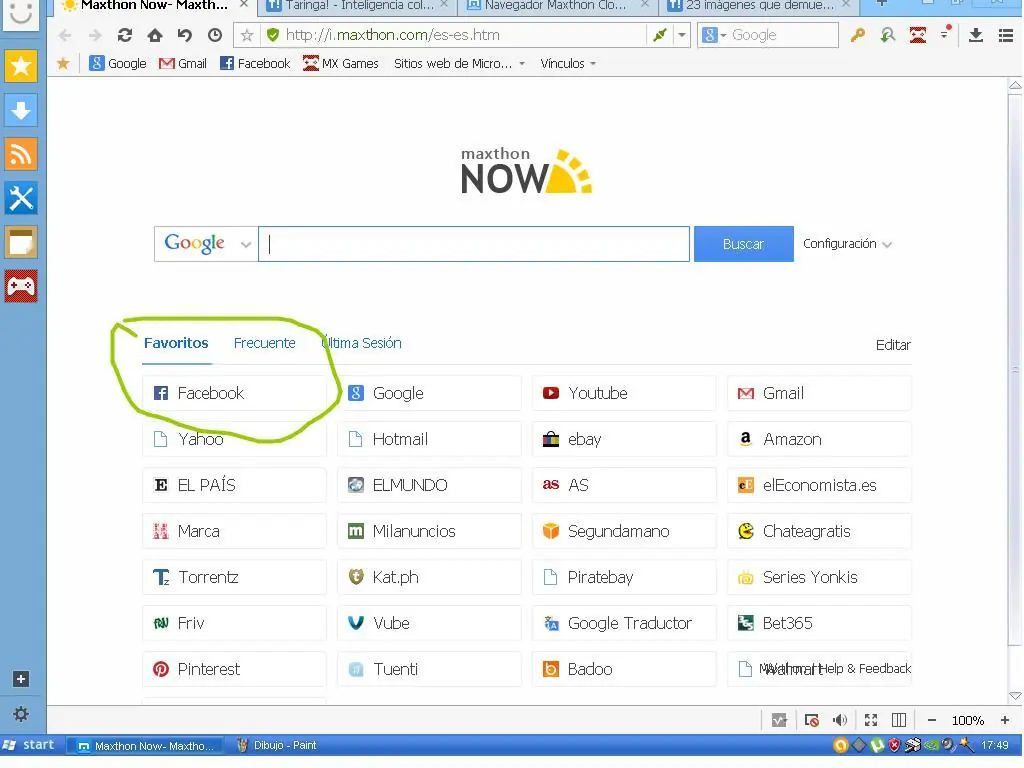This screenshot has width=1024, height=768.
Task: Click the Maxthon Now taskbar button
Action: tap(145, 745)
